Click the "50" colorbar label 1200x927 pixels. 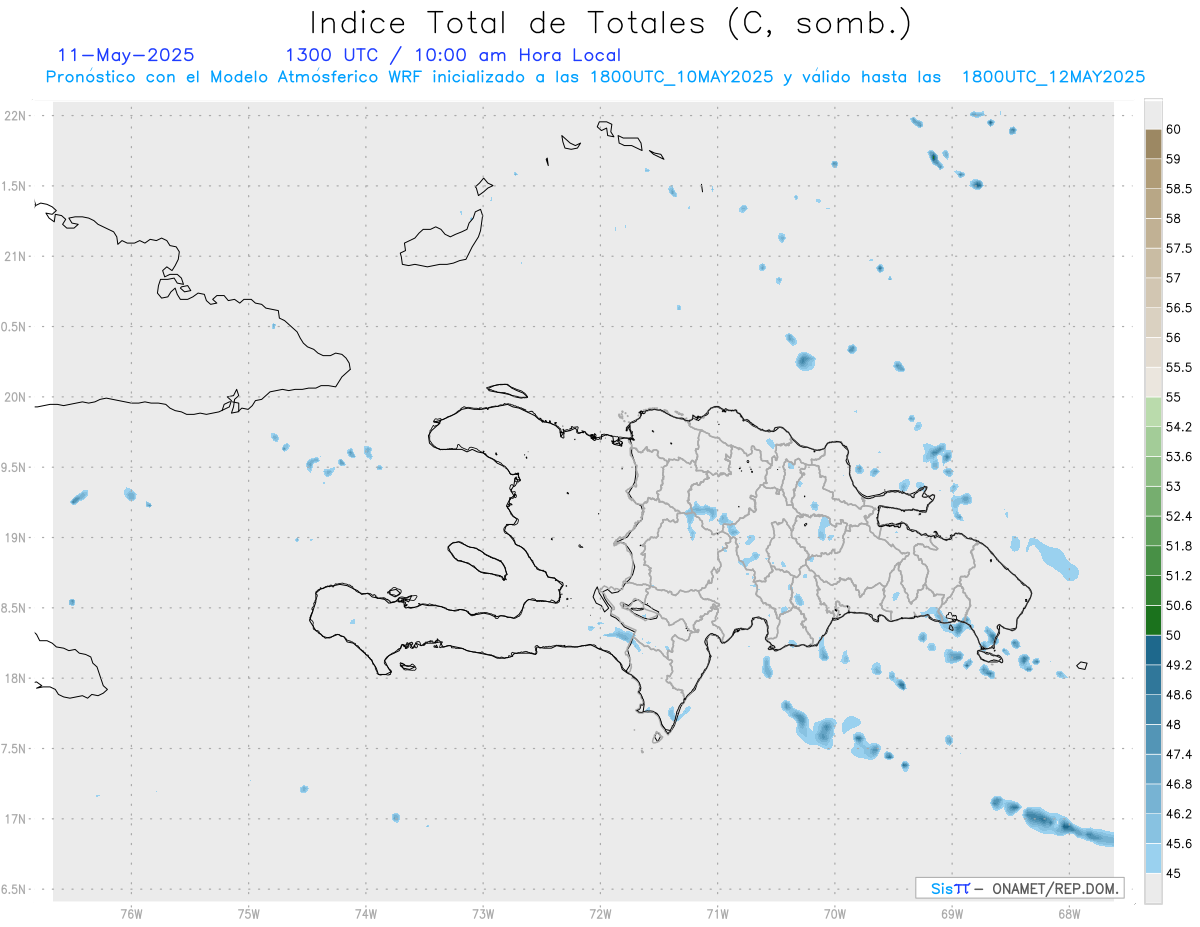pyautogui.click(x=1174, y=635)
